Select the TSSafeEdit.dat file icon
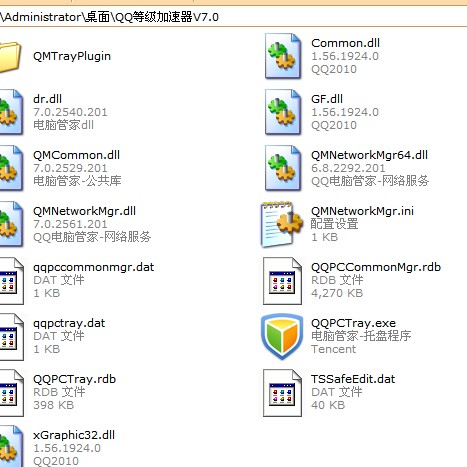This screenshot has width=467, height=467. tap(282, 393)
